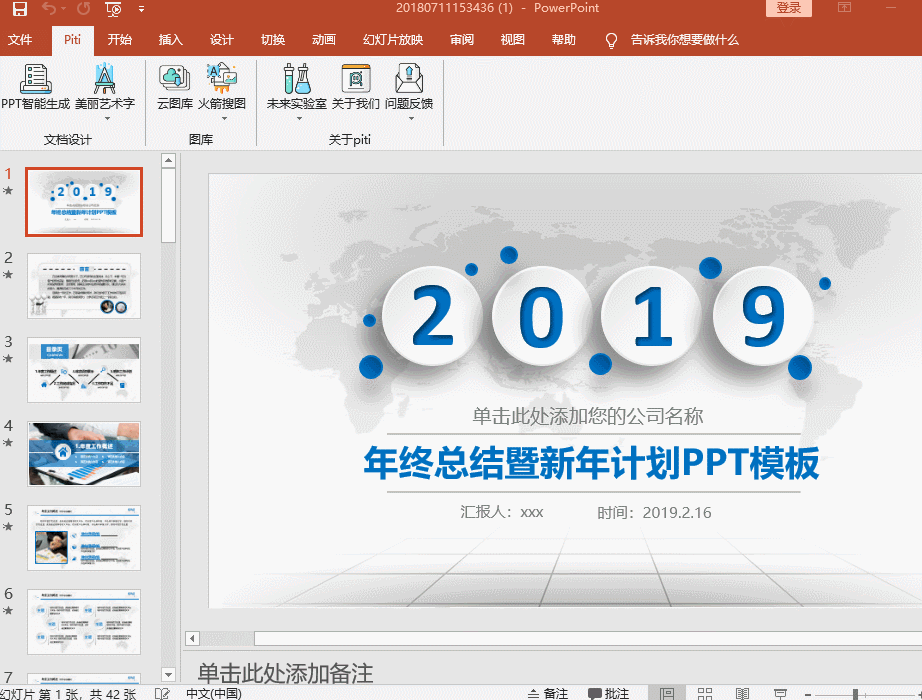Click the 汇报人：xxx text
Viewport: 922px width, 700px height.
pos(502,512)
